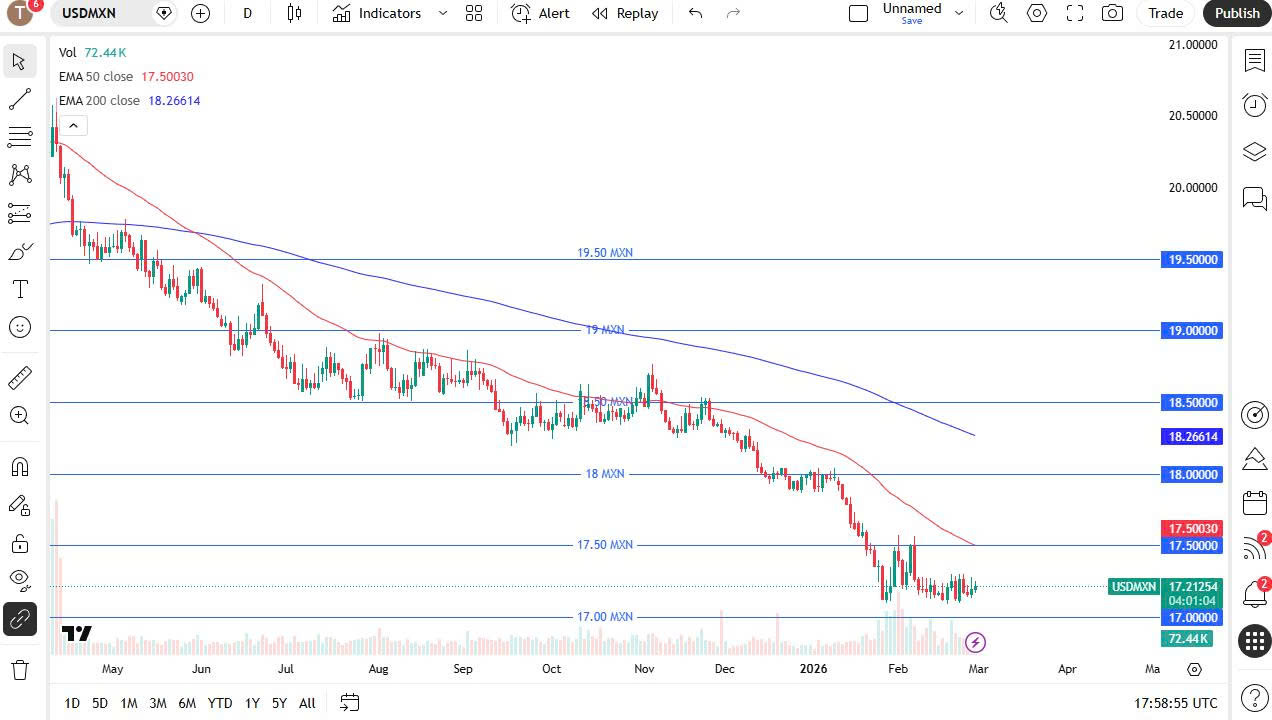1272x720 pixels.
Task: Toggle magnet mode for drawings
Action: (x=19, y=467)
